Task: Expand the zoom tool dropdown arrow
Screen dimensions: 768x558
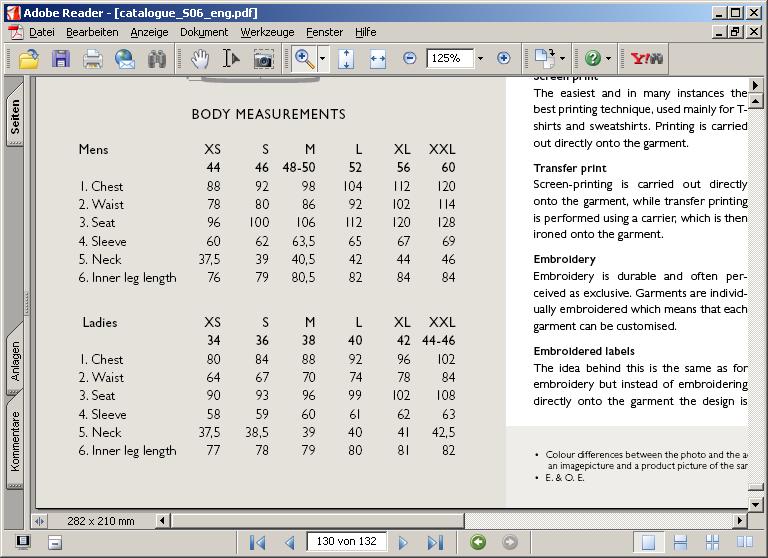Action: click(322, 59)
